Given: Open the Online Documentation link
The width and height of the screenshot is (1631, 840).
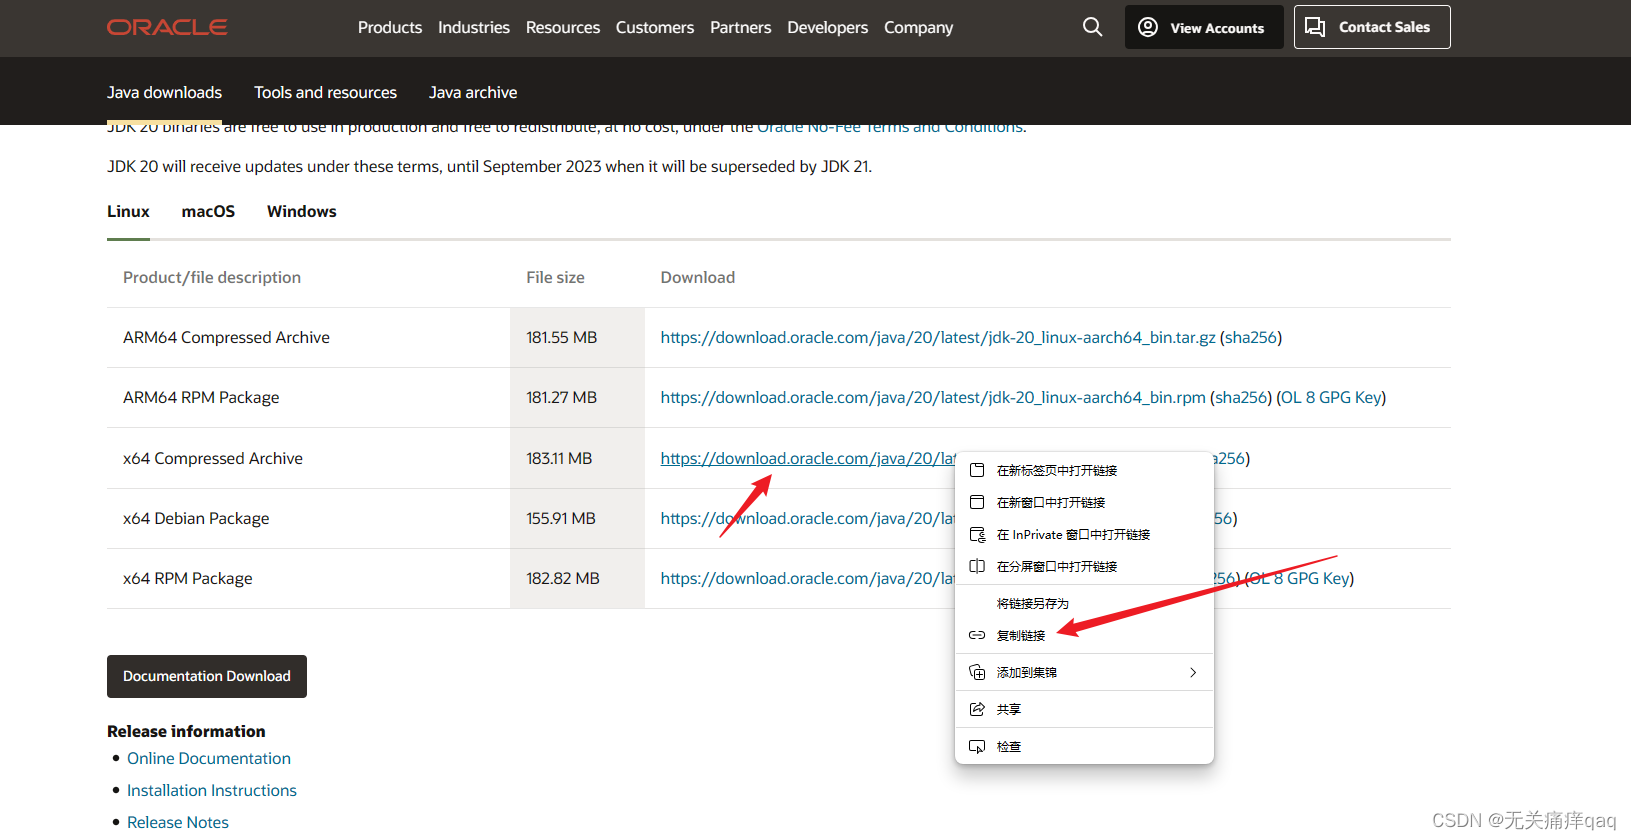Looking at the screenshot, I should point(209,758).
